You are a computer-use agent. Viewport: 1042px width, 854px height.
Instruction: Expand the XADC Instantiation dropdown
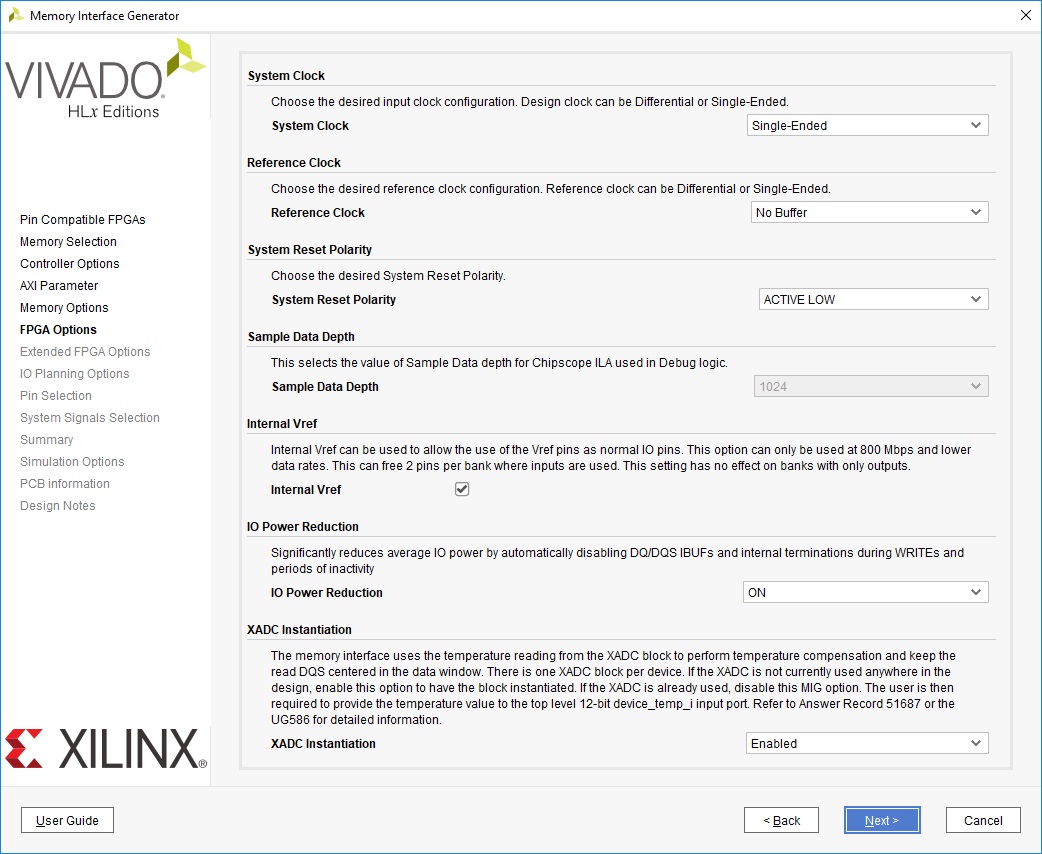(867, 744)
